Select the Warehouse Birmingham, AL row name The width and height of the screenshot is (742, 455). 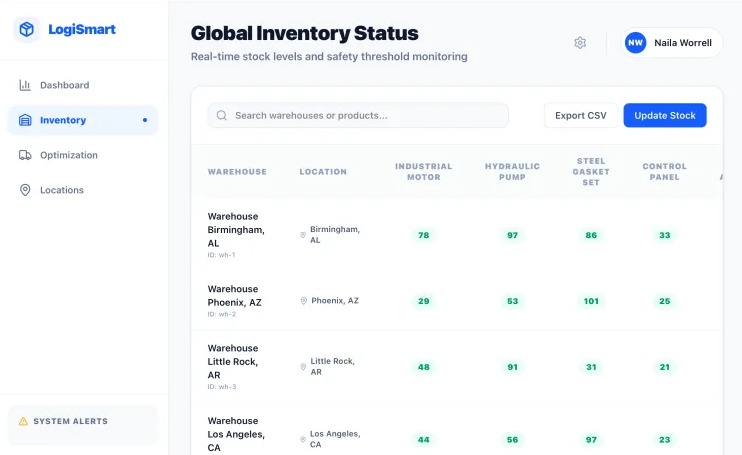pos(236,230)
